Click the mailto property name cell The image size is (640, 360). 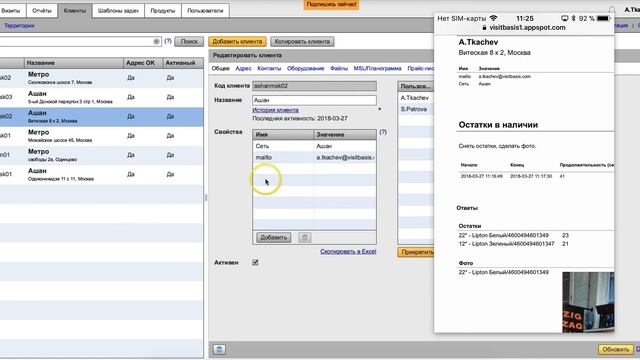283,158
